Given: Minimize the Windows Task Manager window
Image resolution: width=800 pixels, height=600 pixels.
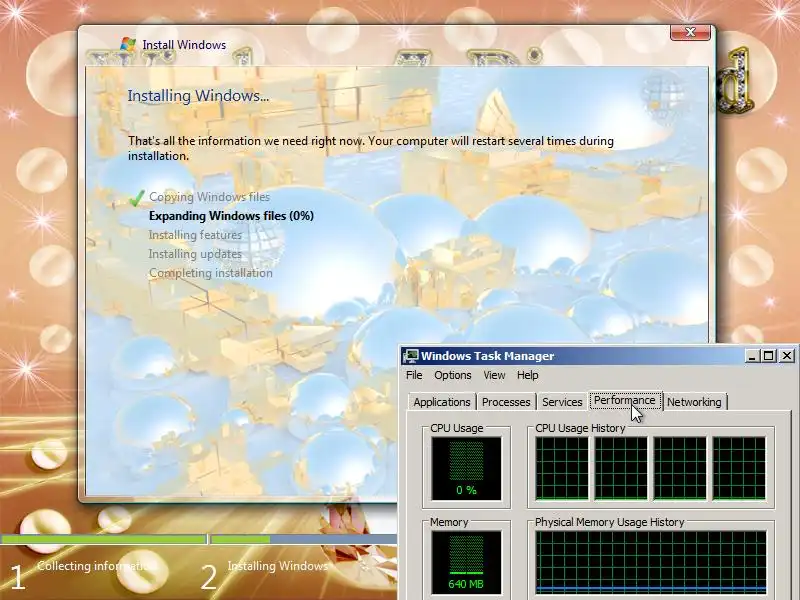Looking at the screenshot, I should pos(752,356).
